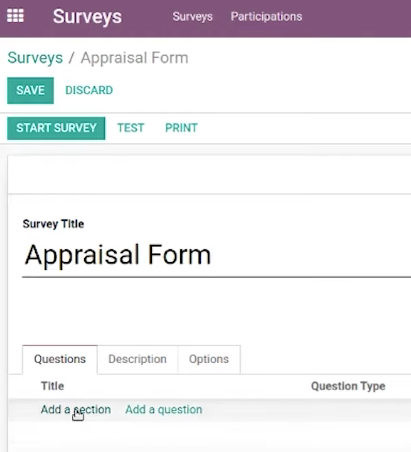411x452 pixels.
Task: Discard the survey changes
Action: tap(89, 90)
